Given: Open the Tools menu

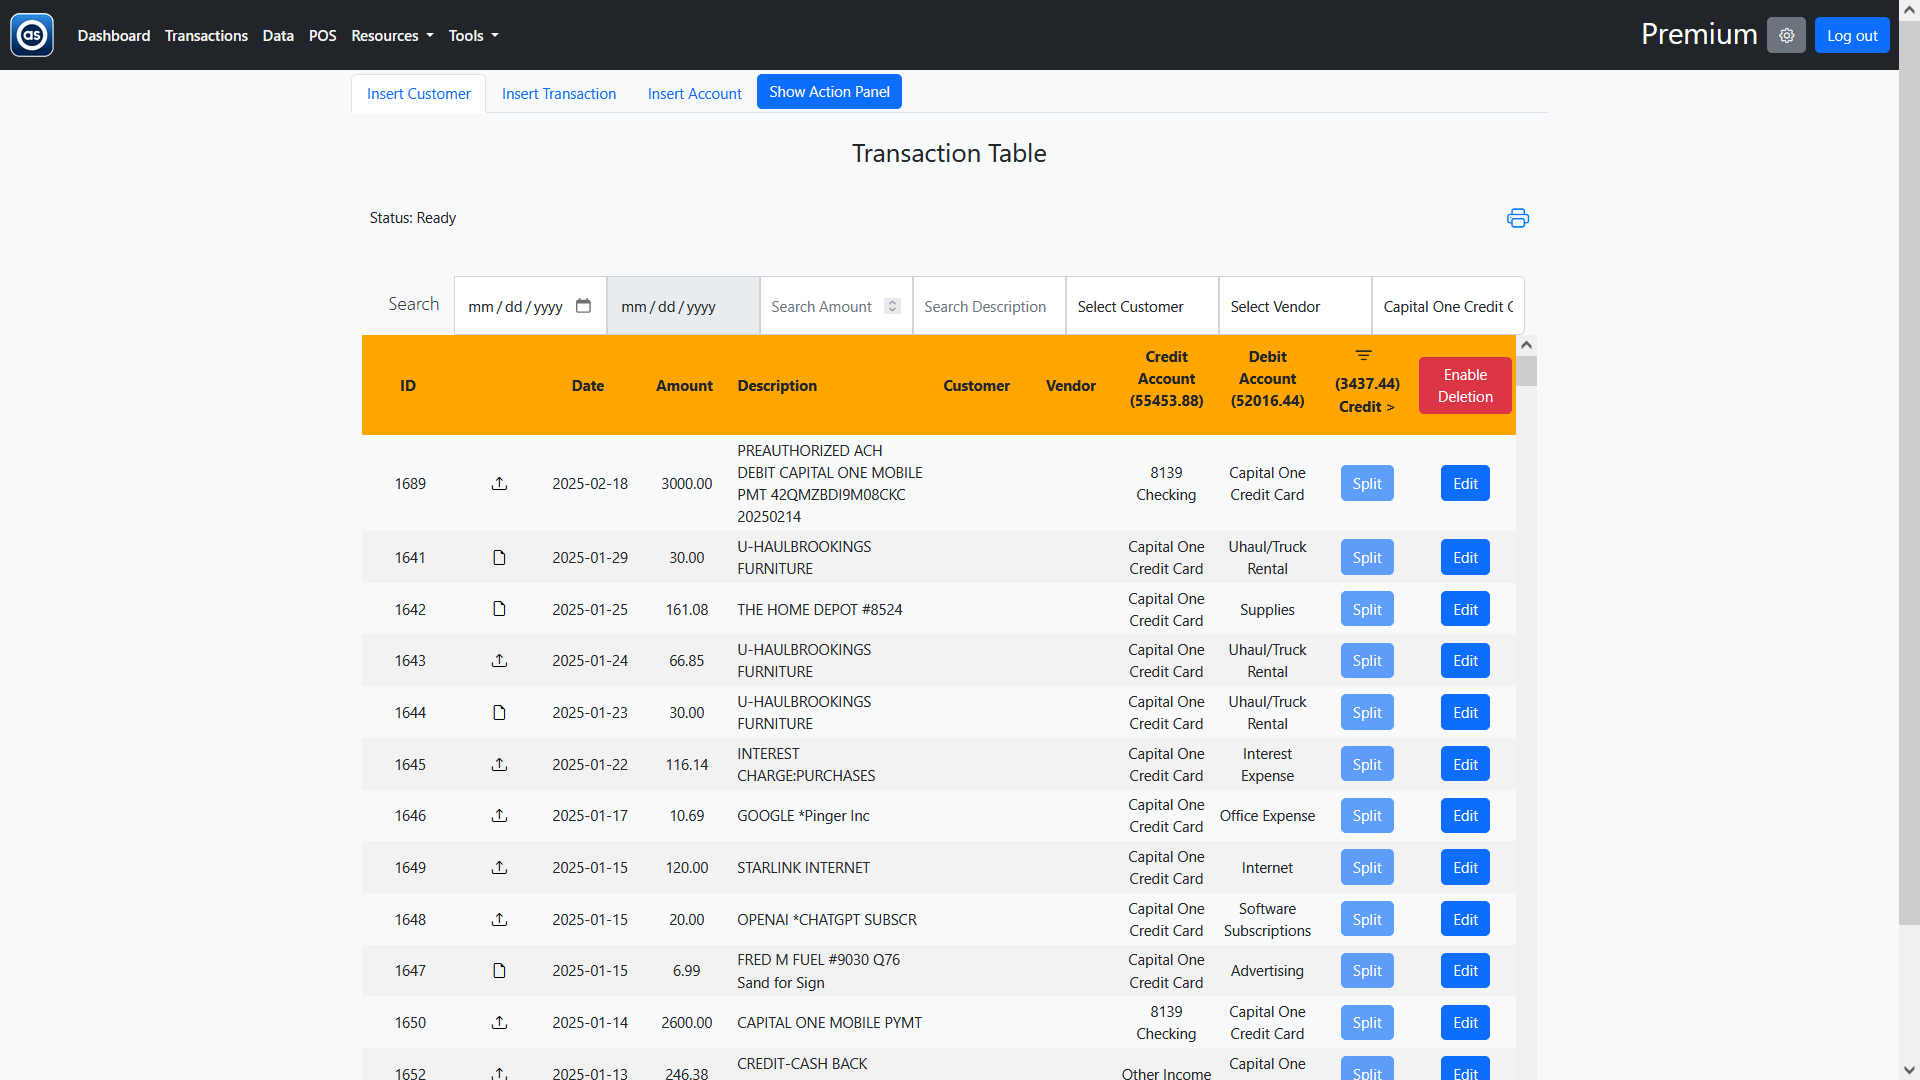Looking at the screenshot, I should pos(472,35).
